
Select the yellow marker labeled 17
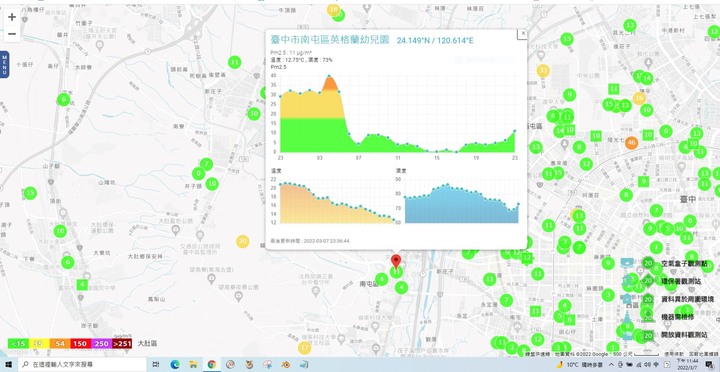pyautogui.click(x=304, y=348)
